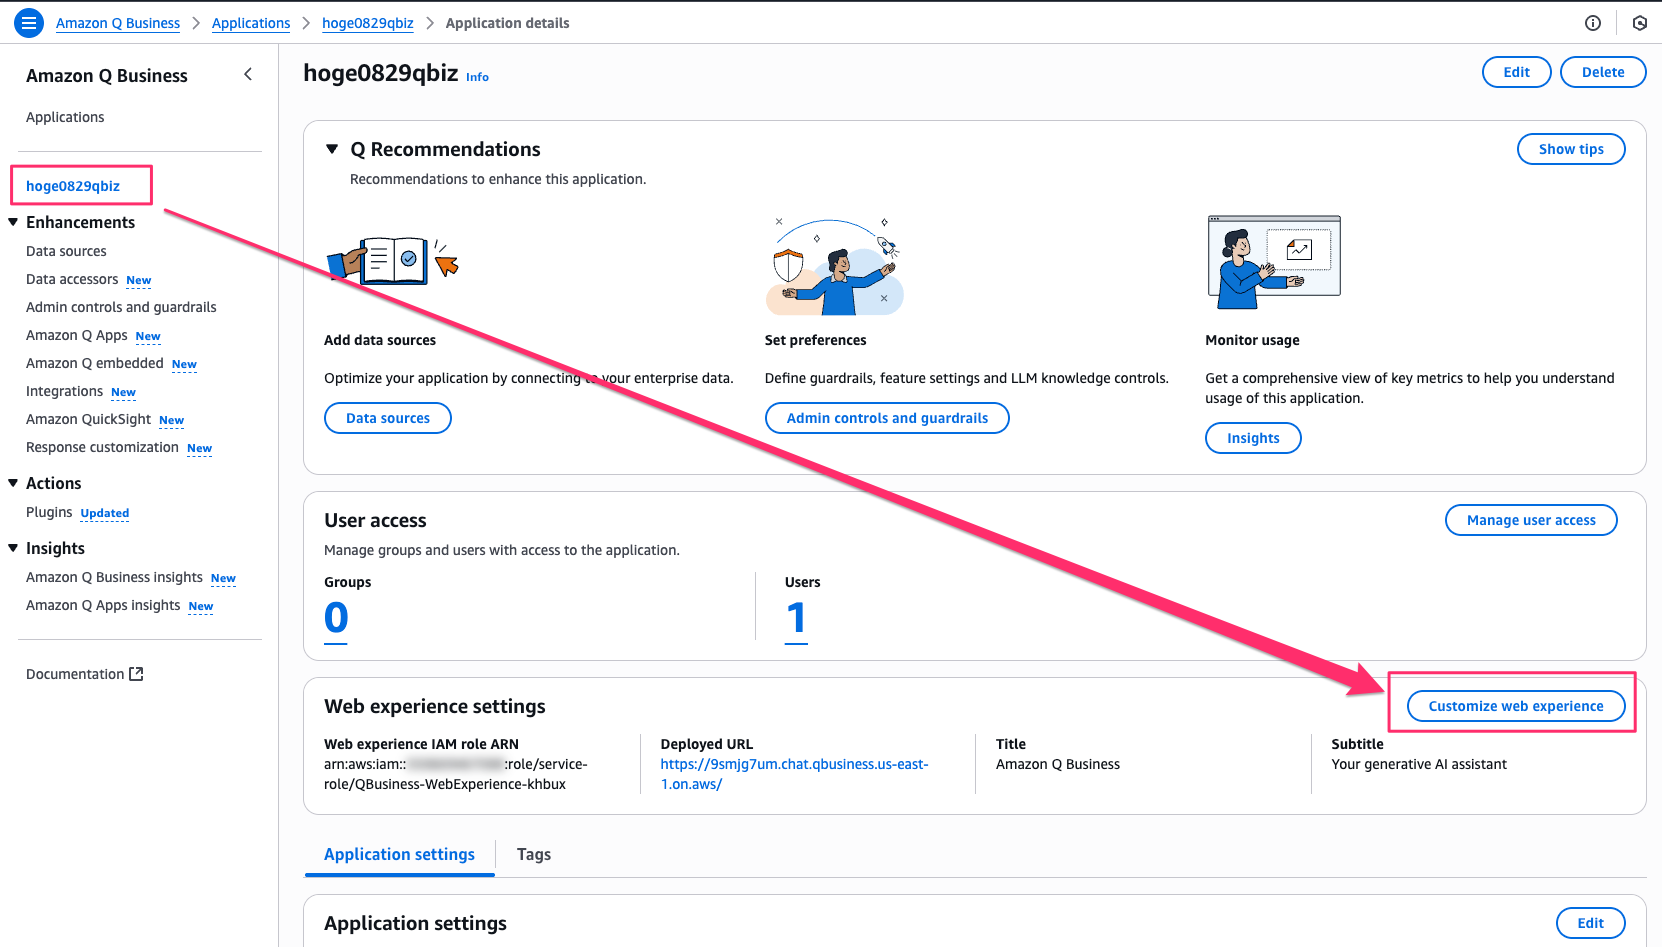Collapse the Q Recommendations section

click(332, 149)
